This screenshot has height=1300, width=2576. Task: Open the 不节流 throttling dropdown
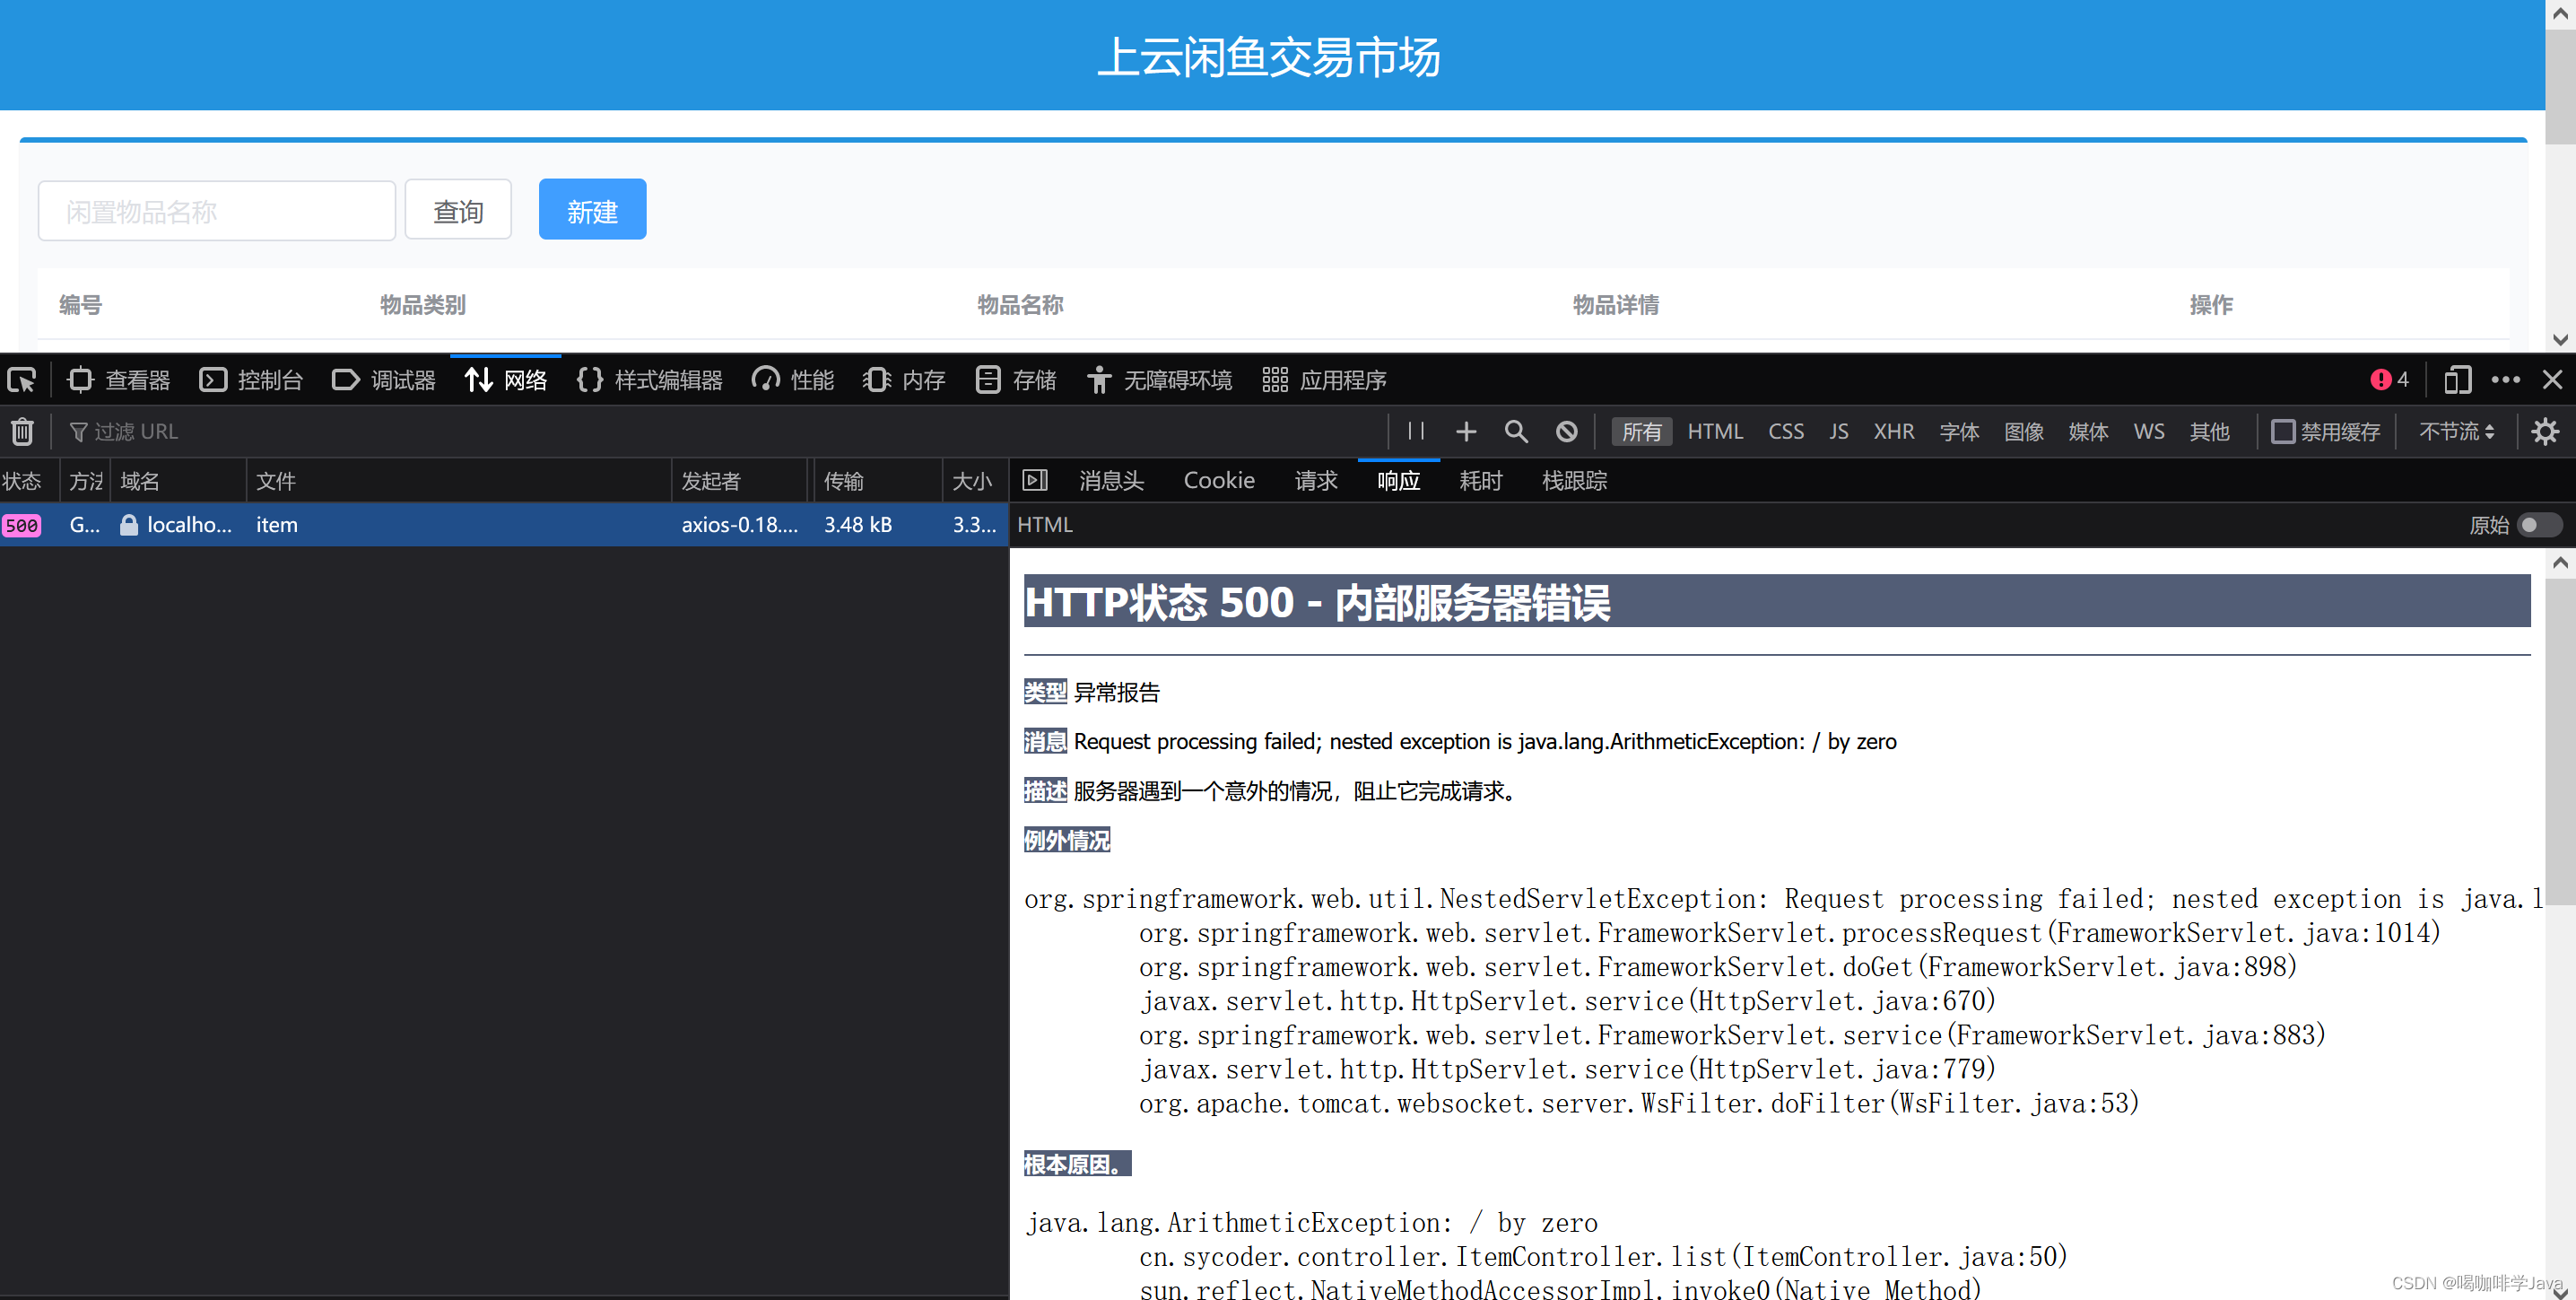2456,431
